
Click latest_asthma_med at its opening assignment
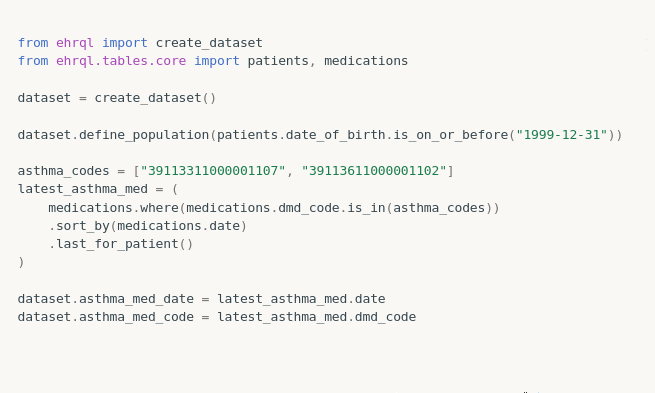pyautogui.click(x=83, y=189)
